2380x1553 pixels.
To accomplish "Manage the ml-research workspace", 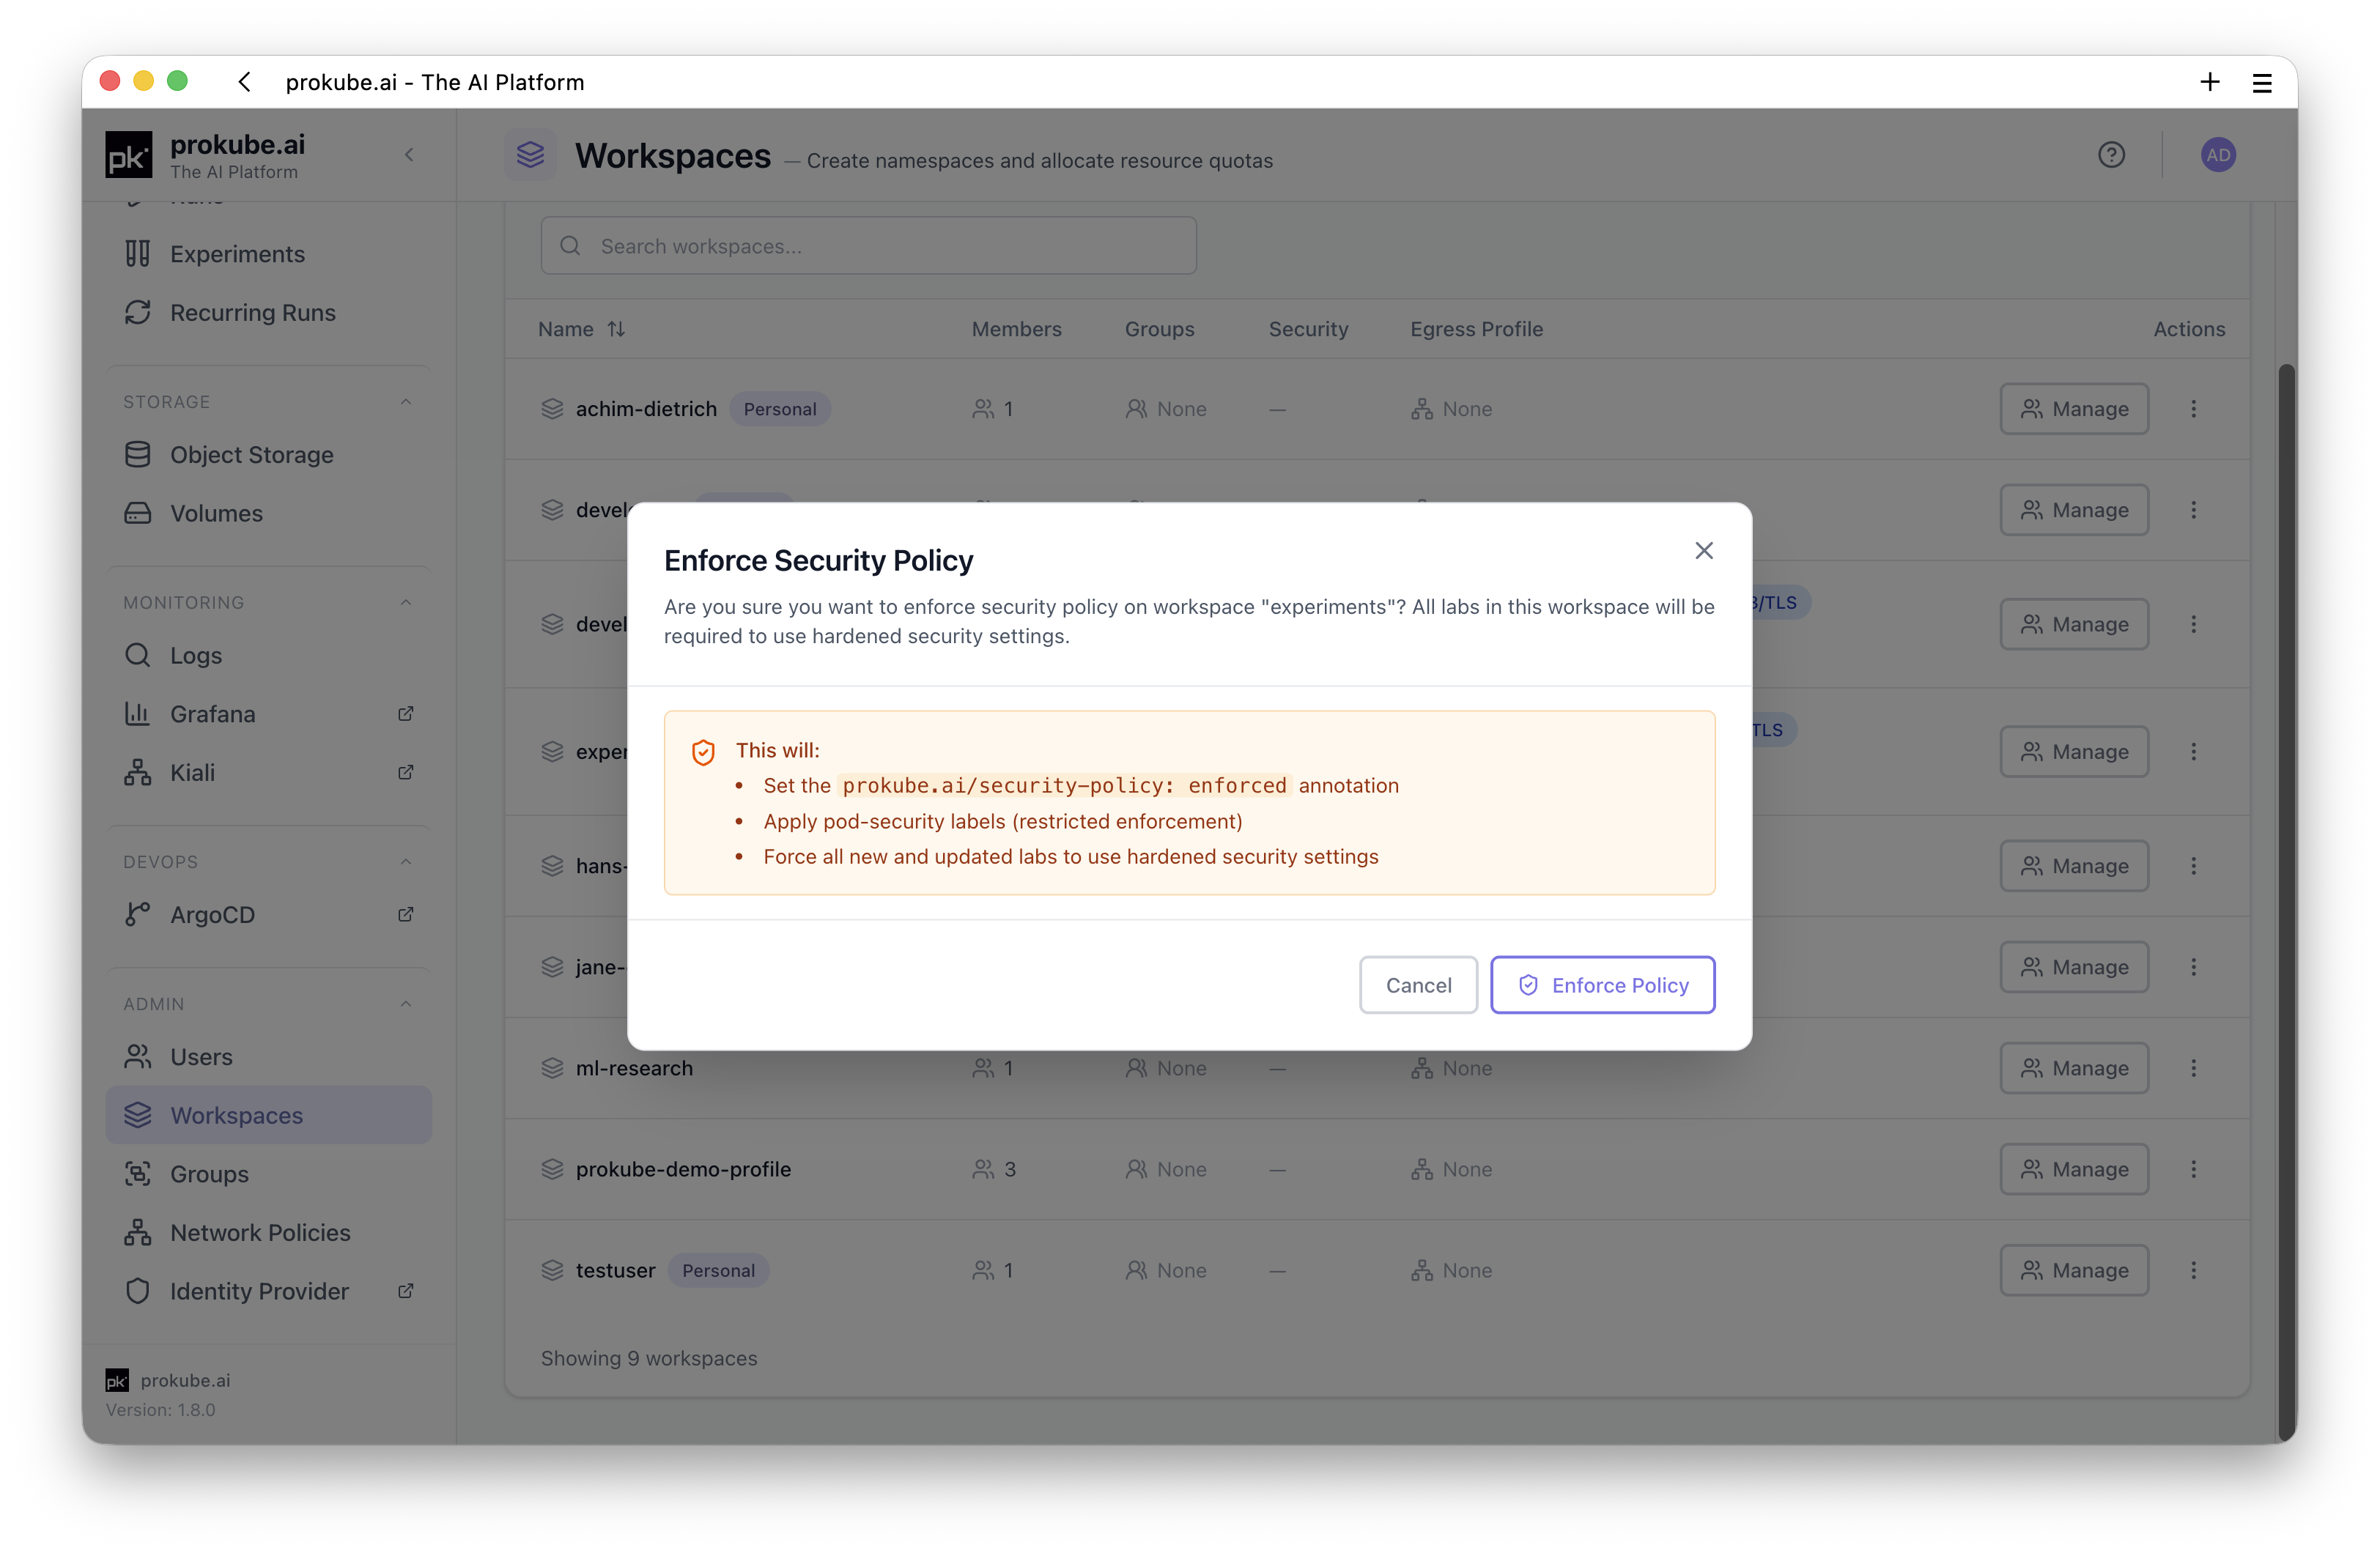I will 2074,1068.
